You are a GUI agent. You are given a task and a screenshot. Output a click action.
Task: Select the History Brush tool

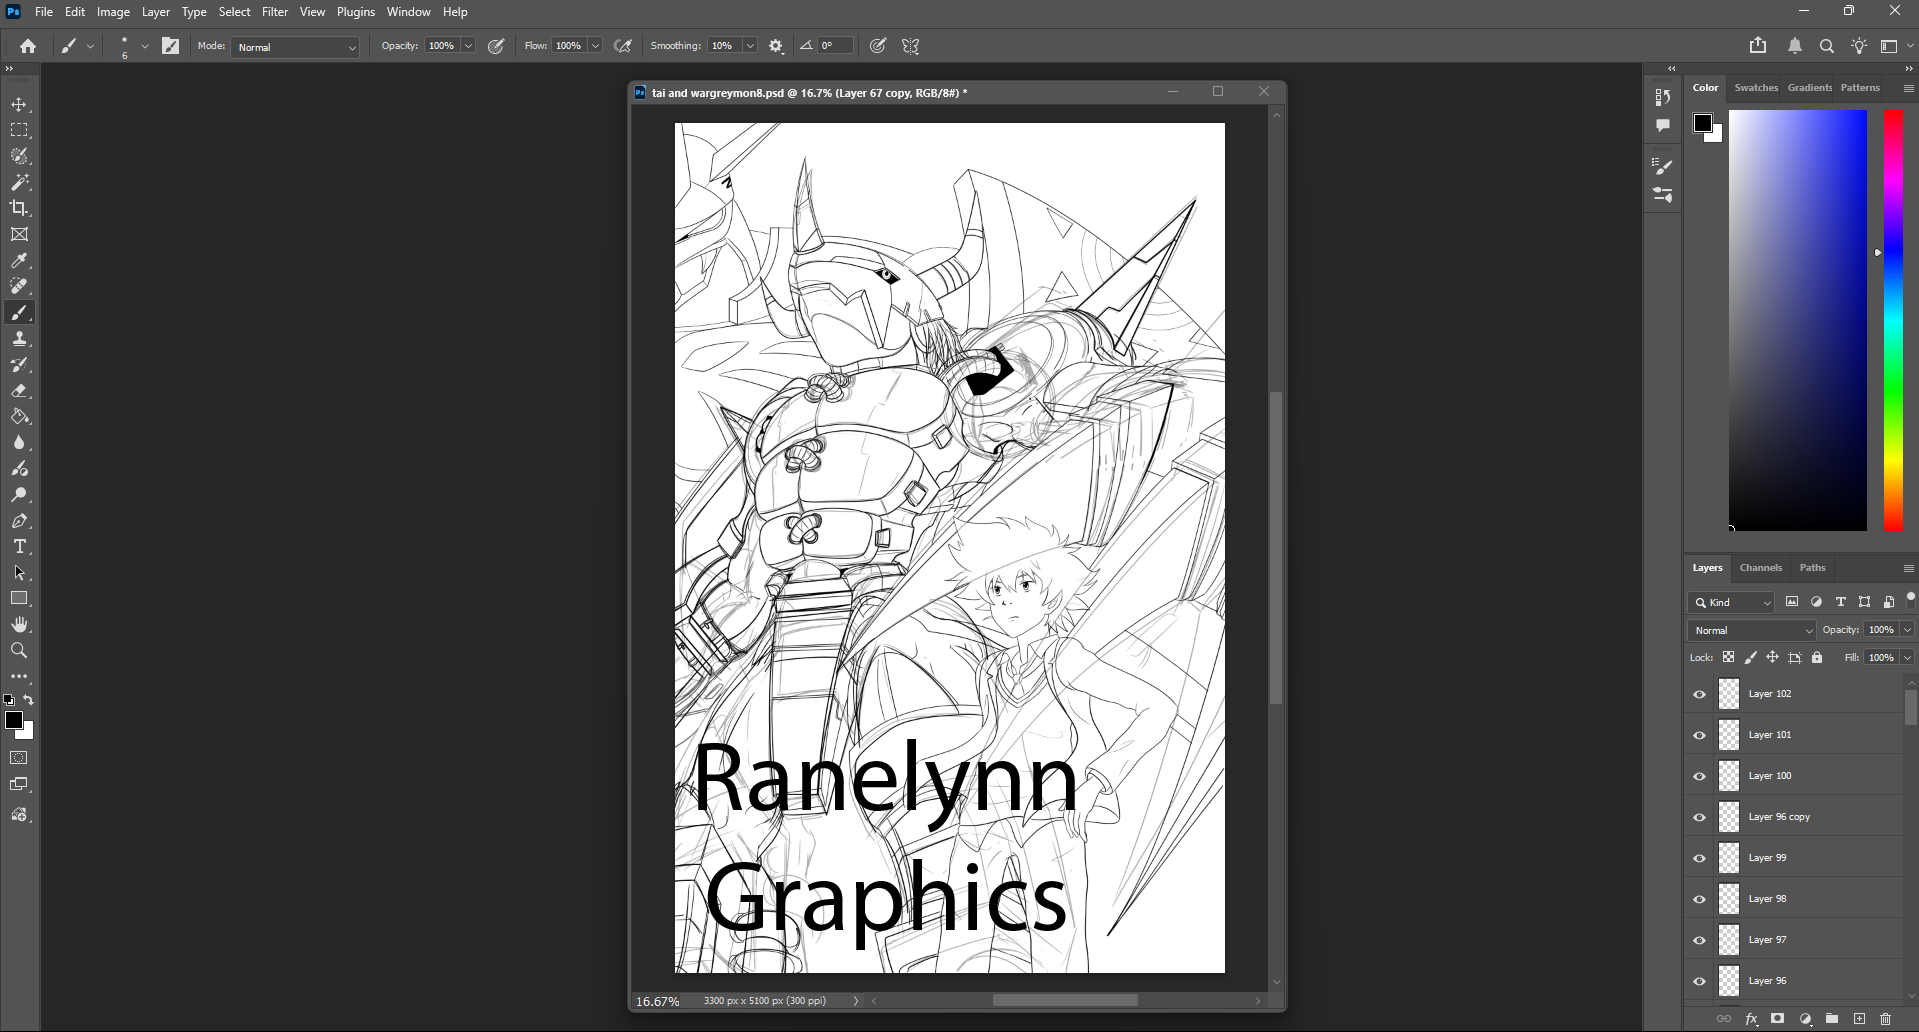pos(19,365)
